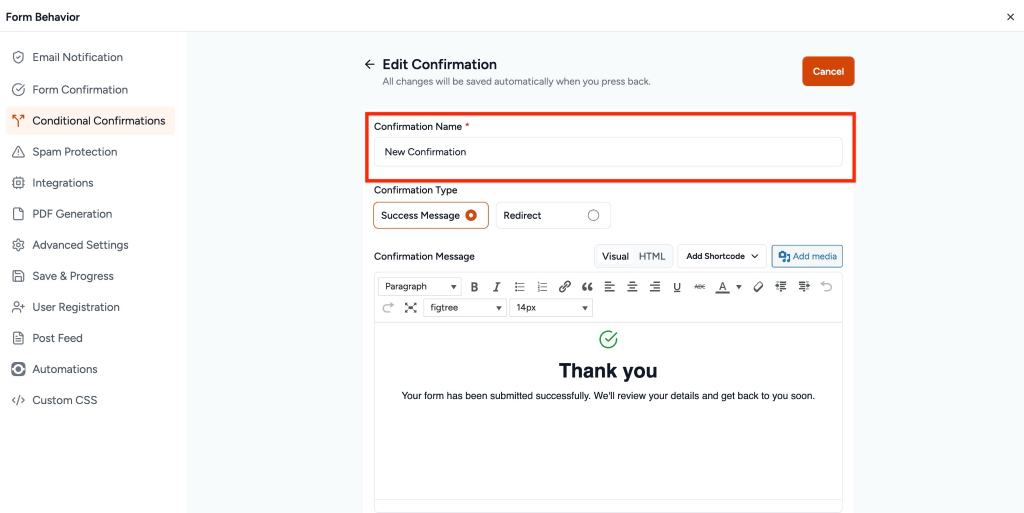The height and width of the screenshot is (513, 1024).
Task: Toggle underline formatting
Action: click(677, 287)
